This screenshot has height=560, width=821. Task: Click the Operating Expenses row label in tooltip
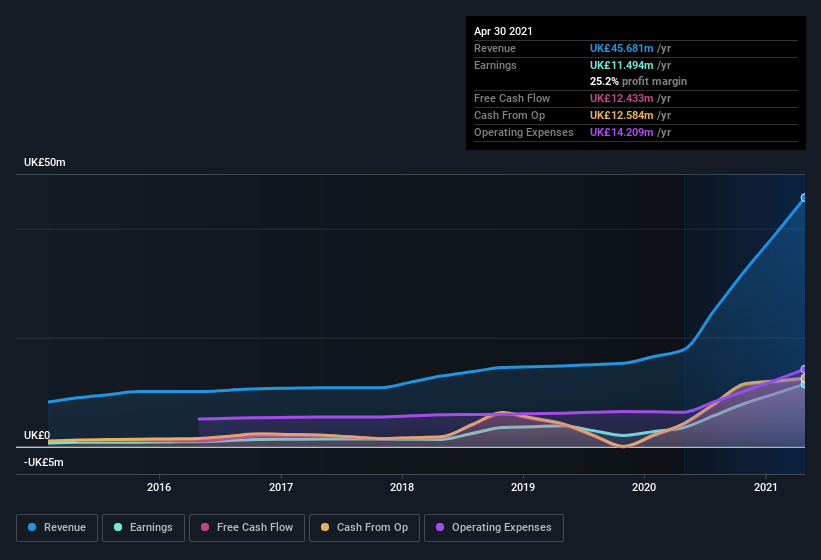[524, 132]
